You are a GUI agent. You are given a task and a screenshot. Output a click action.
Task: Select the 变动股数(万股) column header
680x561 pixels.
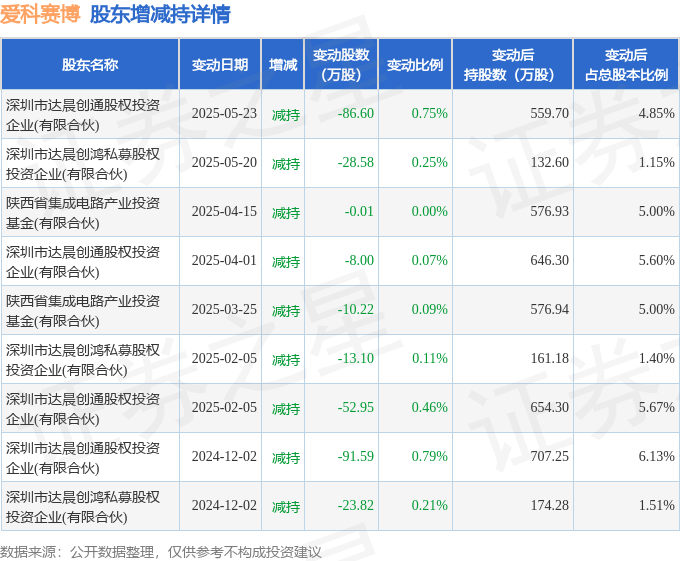(x=341, y=65)
